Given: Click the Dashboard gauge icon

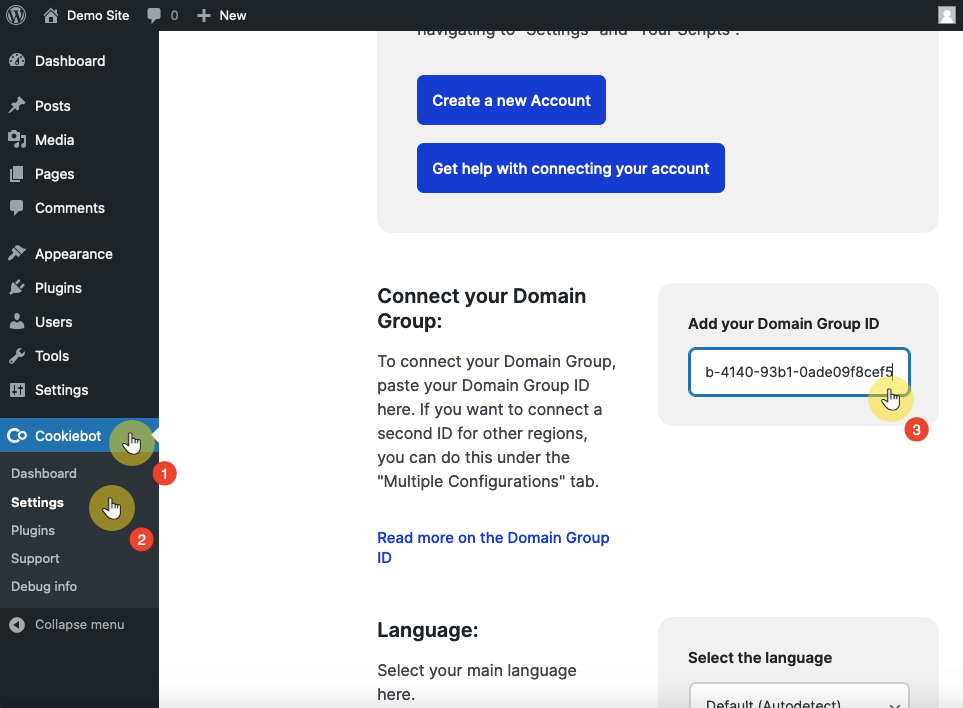Looking at the screenshot, I should pyautogui.click(x=17, y=60).
